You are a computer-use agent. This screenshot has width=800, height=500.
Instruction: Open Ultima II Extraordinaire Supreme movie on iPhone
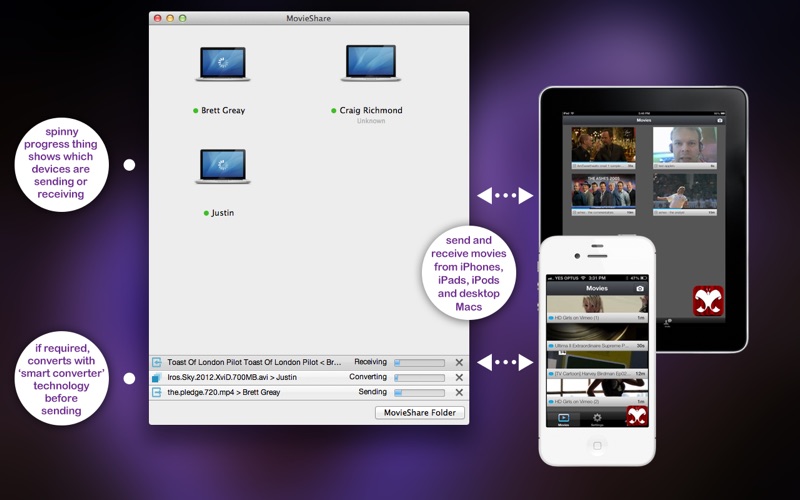click(597, 336)
